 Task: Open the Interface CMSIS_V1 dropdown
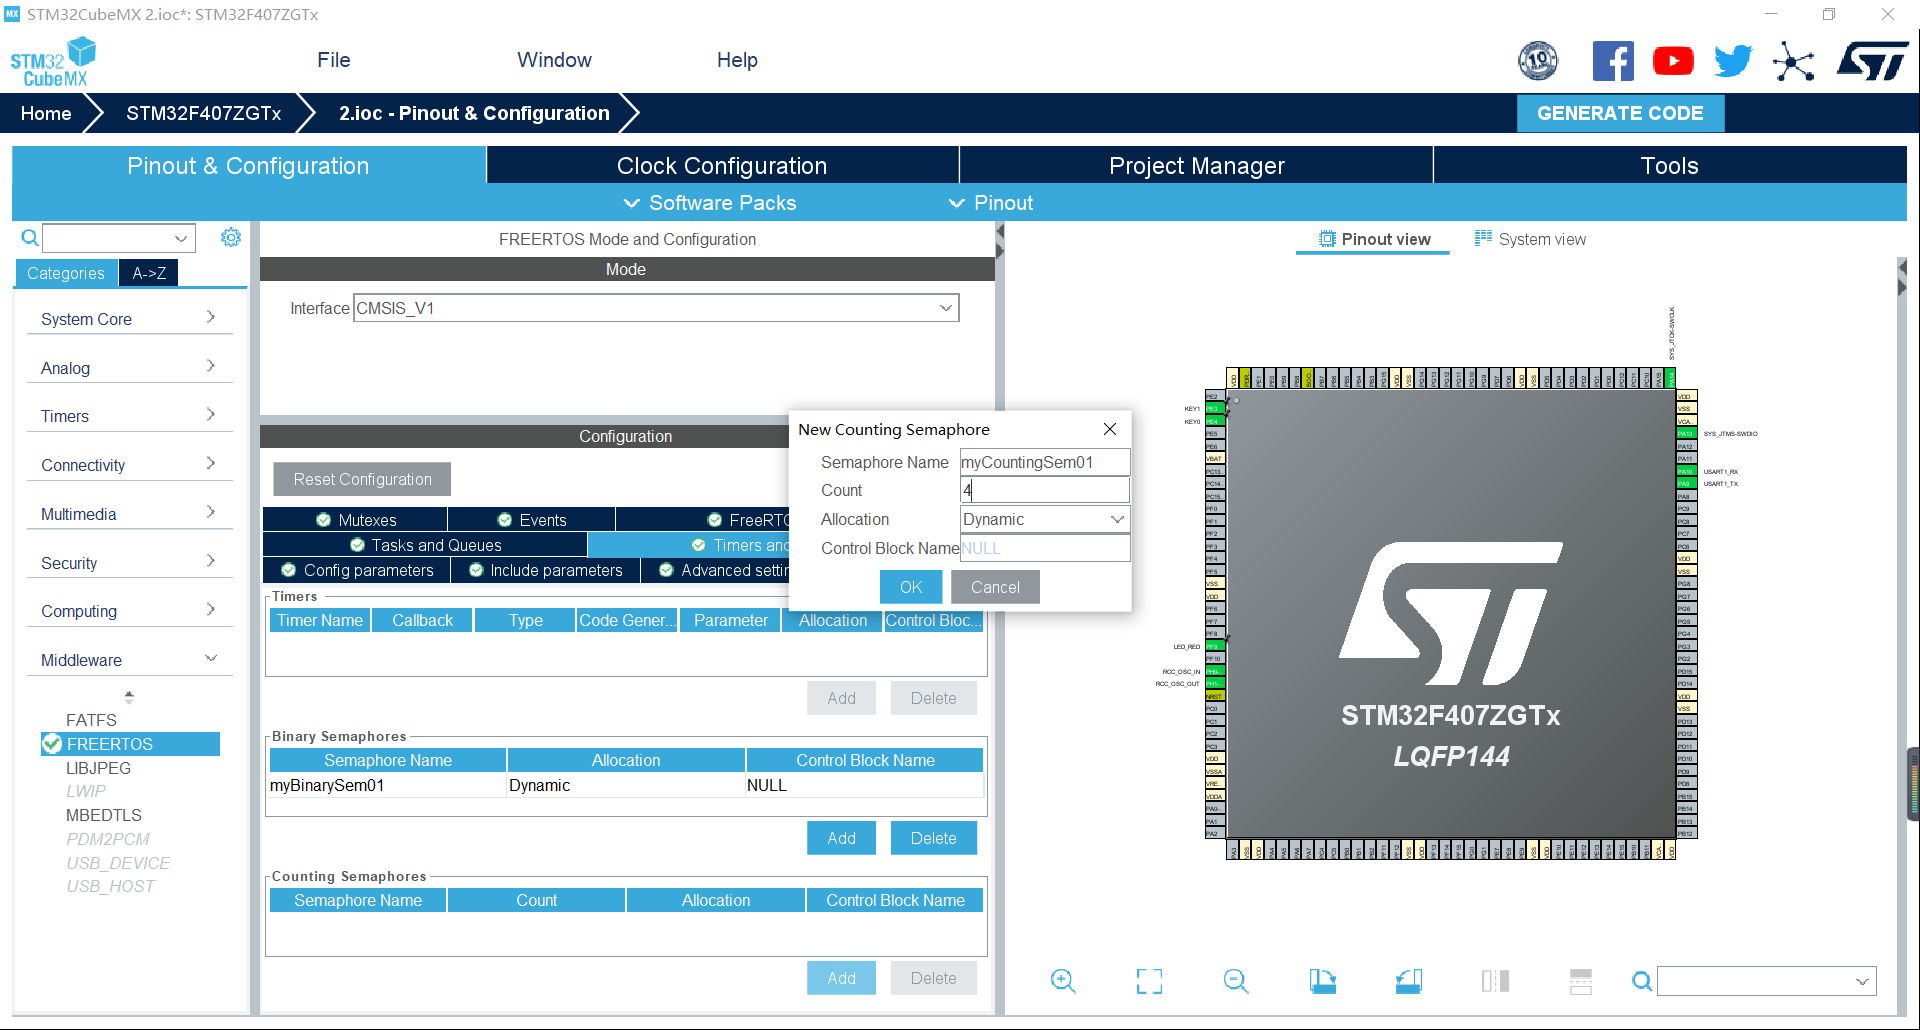click(x=944, y=307)
